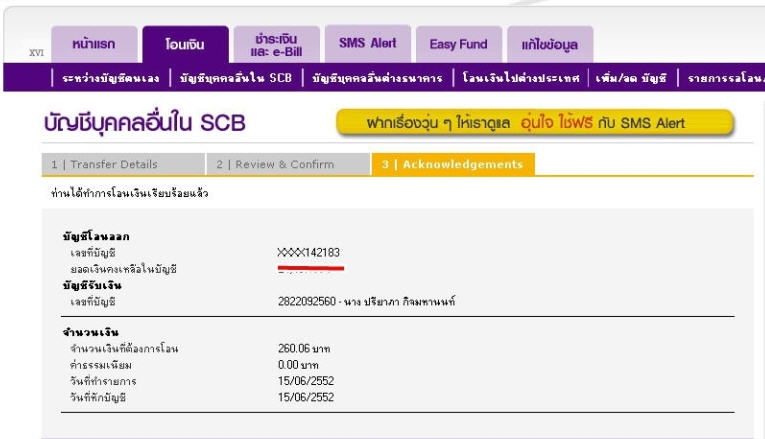Click the ยอดเงินคงเหลือในบัญชี label

click(x=123, y=269)
